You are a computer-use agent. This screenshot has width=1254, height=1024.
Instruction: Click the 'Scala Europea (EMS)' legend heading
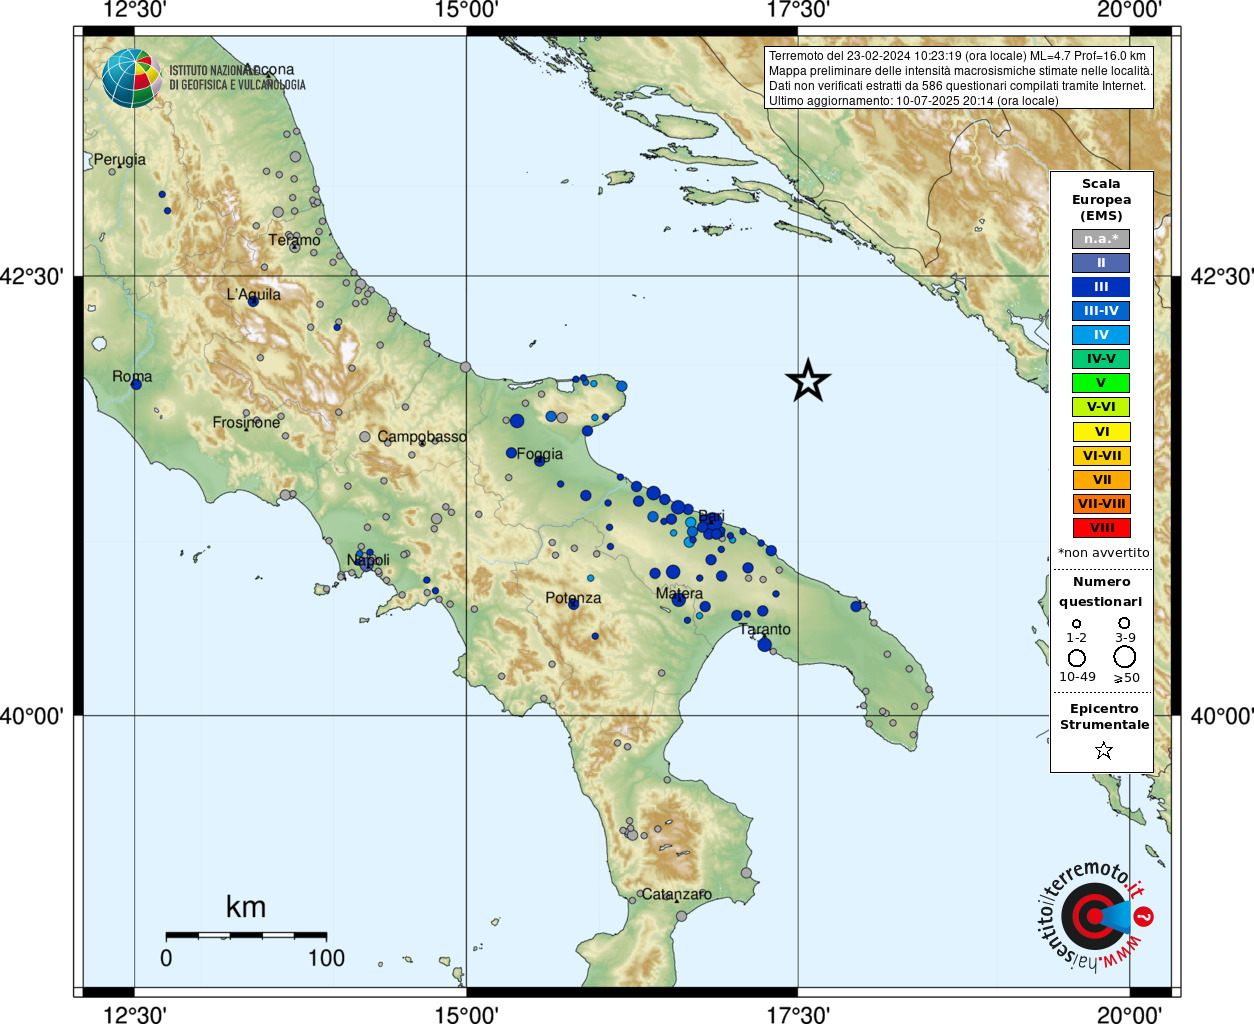1101,199
